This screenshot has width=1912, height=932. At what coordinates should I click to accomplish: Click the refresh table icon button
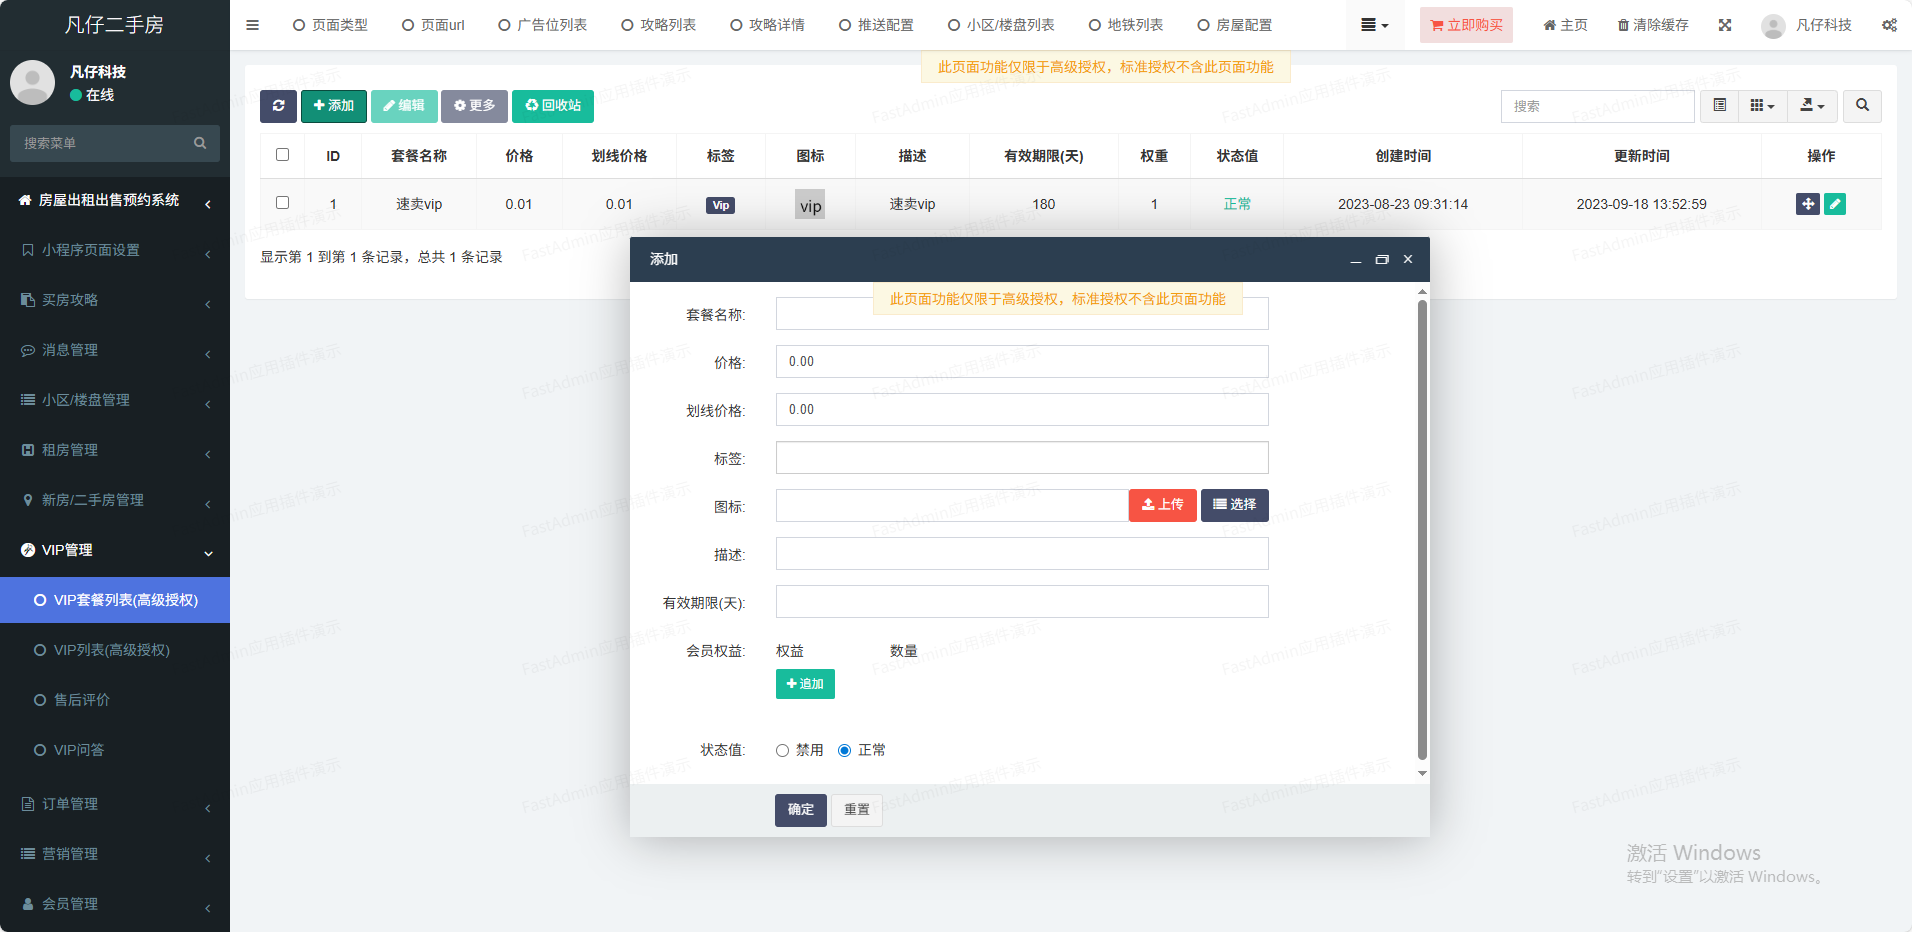point(278,106)
